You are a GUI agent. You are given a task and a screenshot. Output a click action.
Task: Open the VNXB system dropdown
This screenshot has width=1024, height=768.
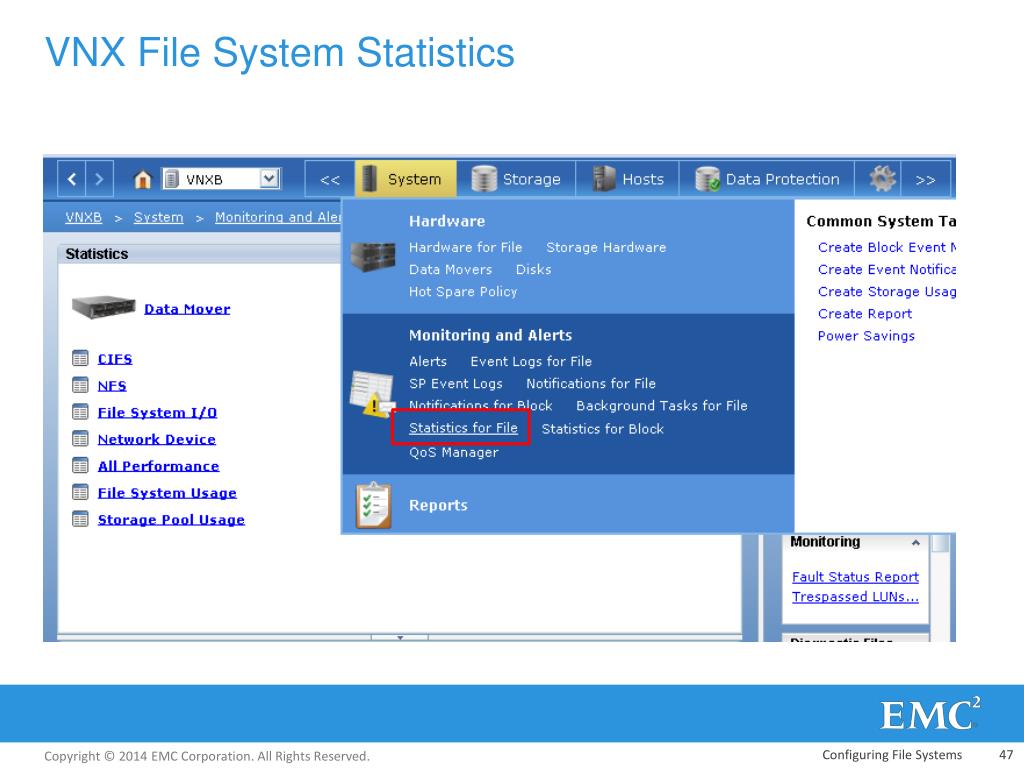(269, 178)
